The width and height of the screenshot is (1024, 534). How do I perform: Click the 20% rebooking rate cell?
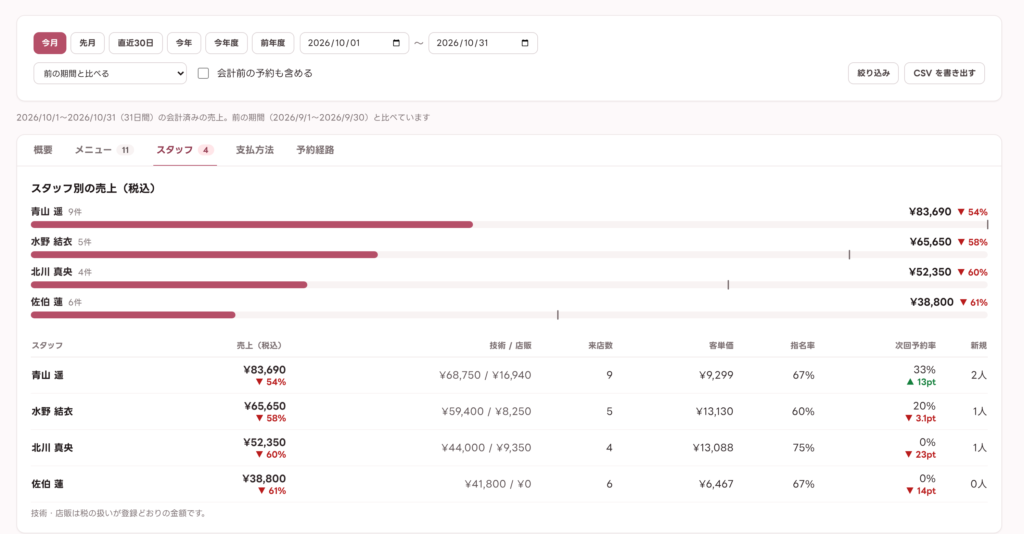point(921,412)
